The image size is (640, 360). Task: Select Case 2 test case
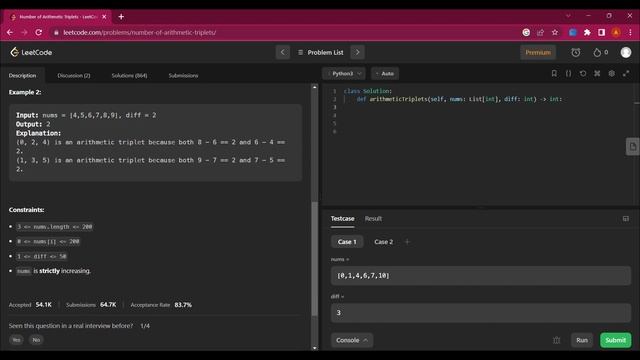click(383, 242)
